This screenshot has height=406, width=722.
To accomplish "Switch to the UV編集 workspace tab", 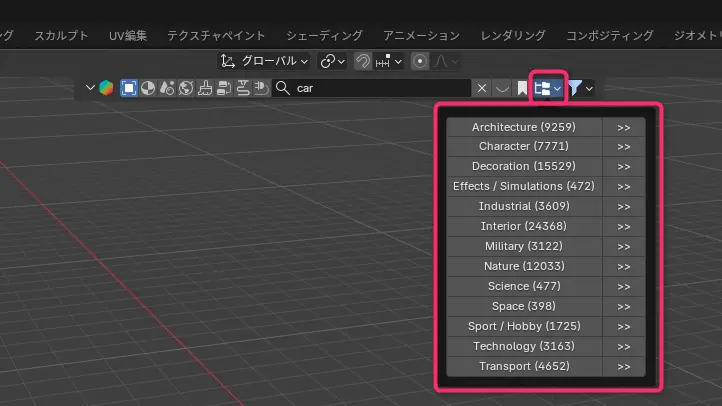I will point(128,35).
